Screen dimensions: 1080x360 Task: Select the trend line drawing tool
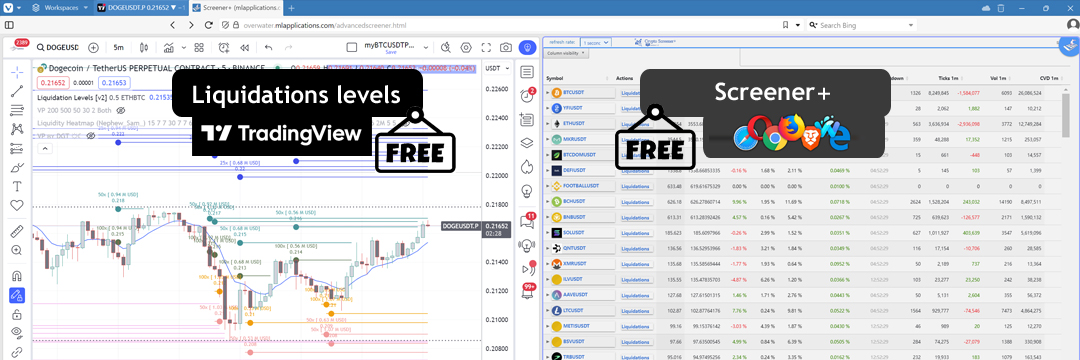(x=17, y=91)
